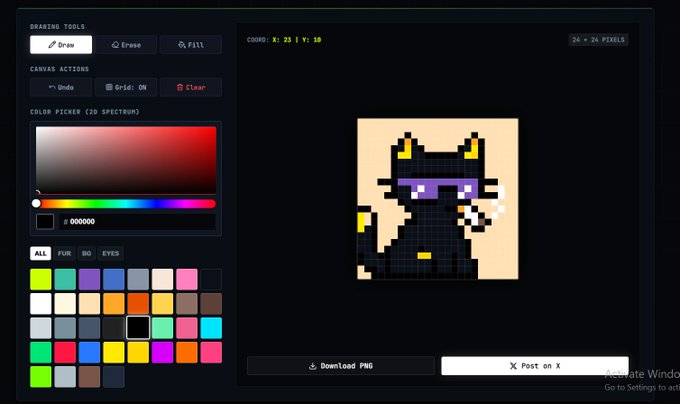680x404 pixels.
Task: Undo the last canvas action
Action: (x=61, y=87)
